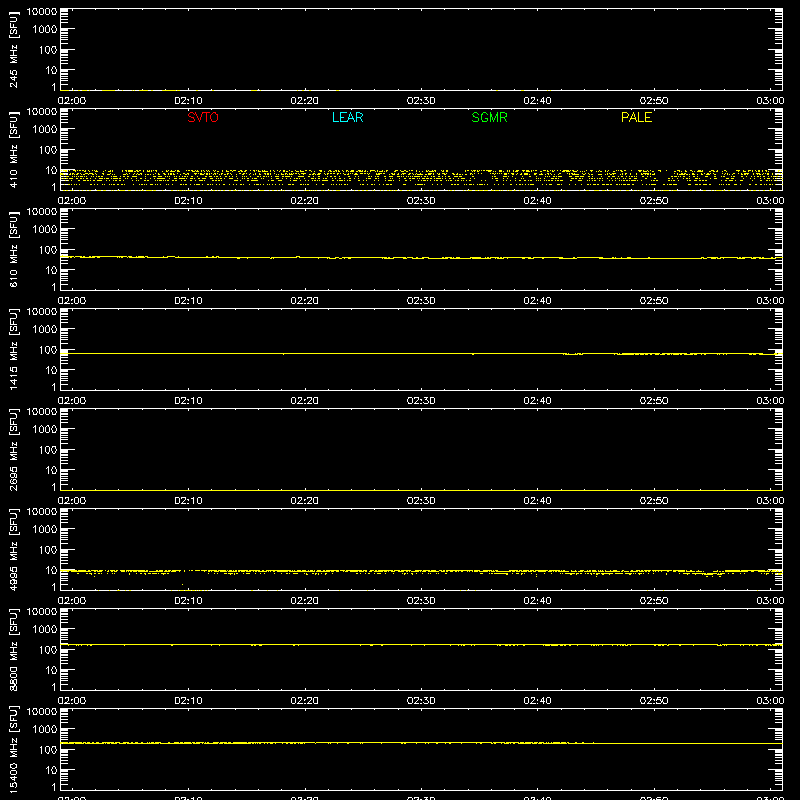Click the 15400 MHz [SFU] axis title

click(x=13, y=749)
